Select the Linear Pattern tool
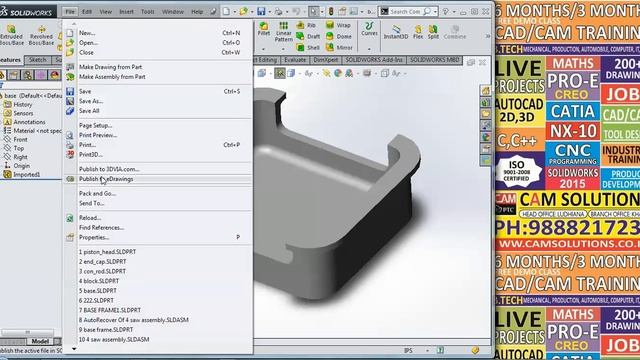Viewport: 640px width, 360px height. pyautogui.click(x=284, y=32)
